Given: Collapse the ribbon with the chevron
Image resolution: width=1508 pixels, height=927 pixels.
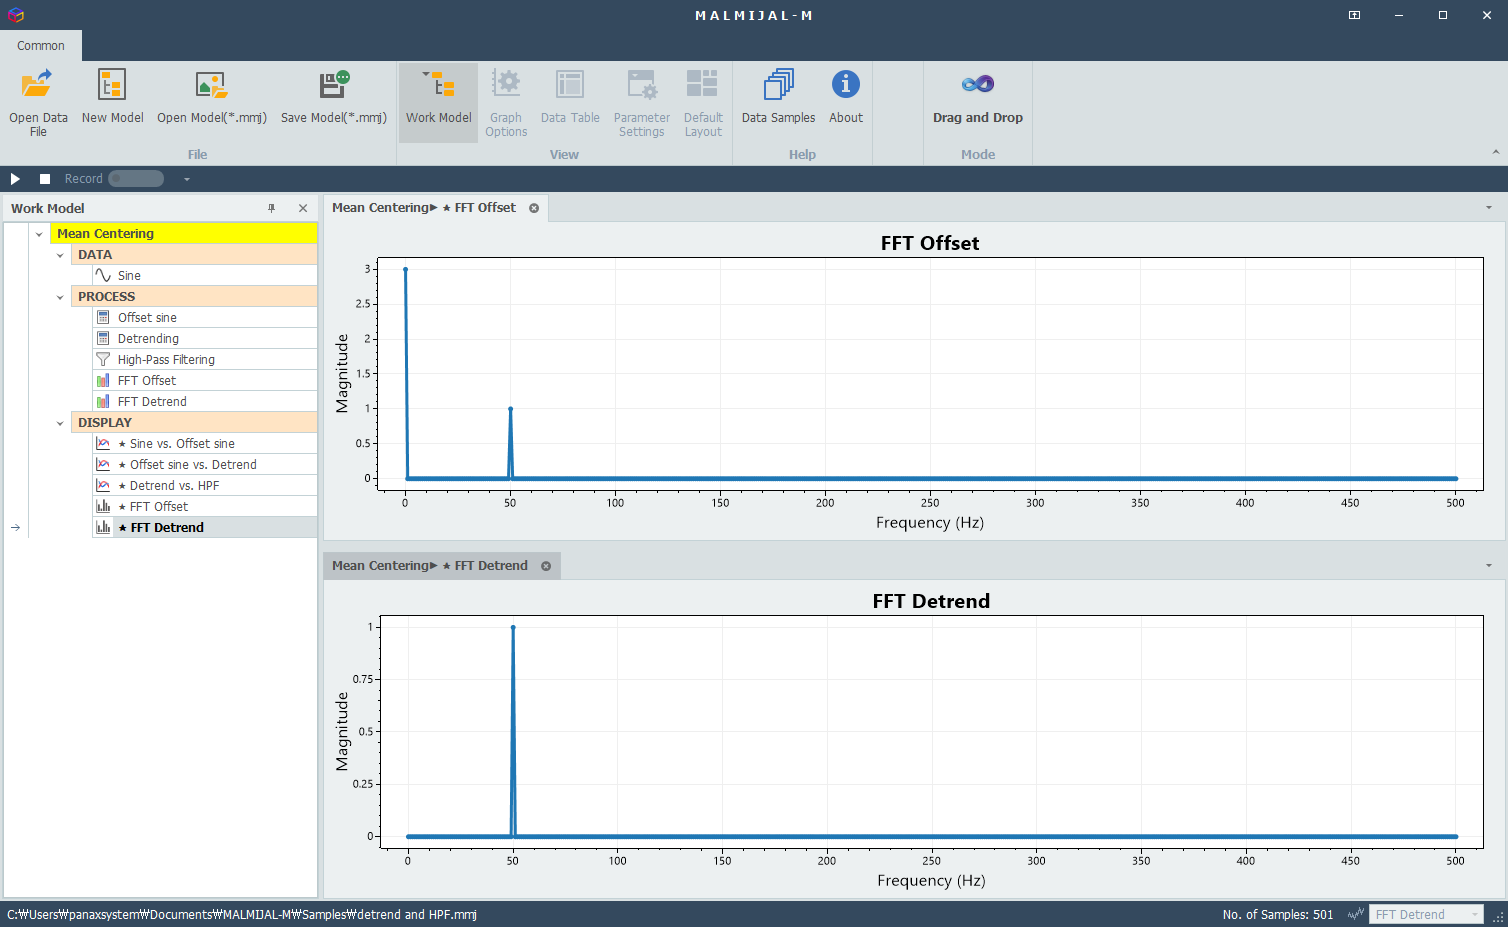Looking at the screenshot, I should (1496, 152).
